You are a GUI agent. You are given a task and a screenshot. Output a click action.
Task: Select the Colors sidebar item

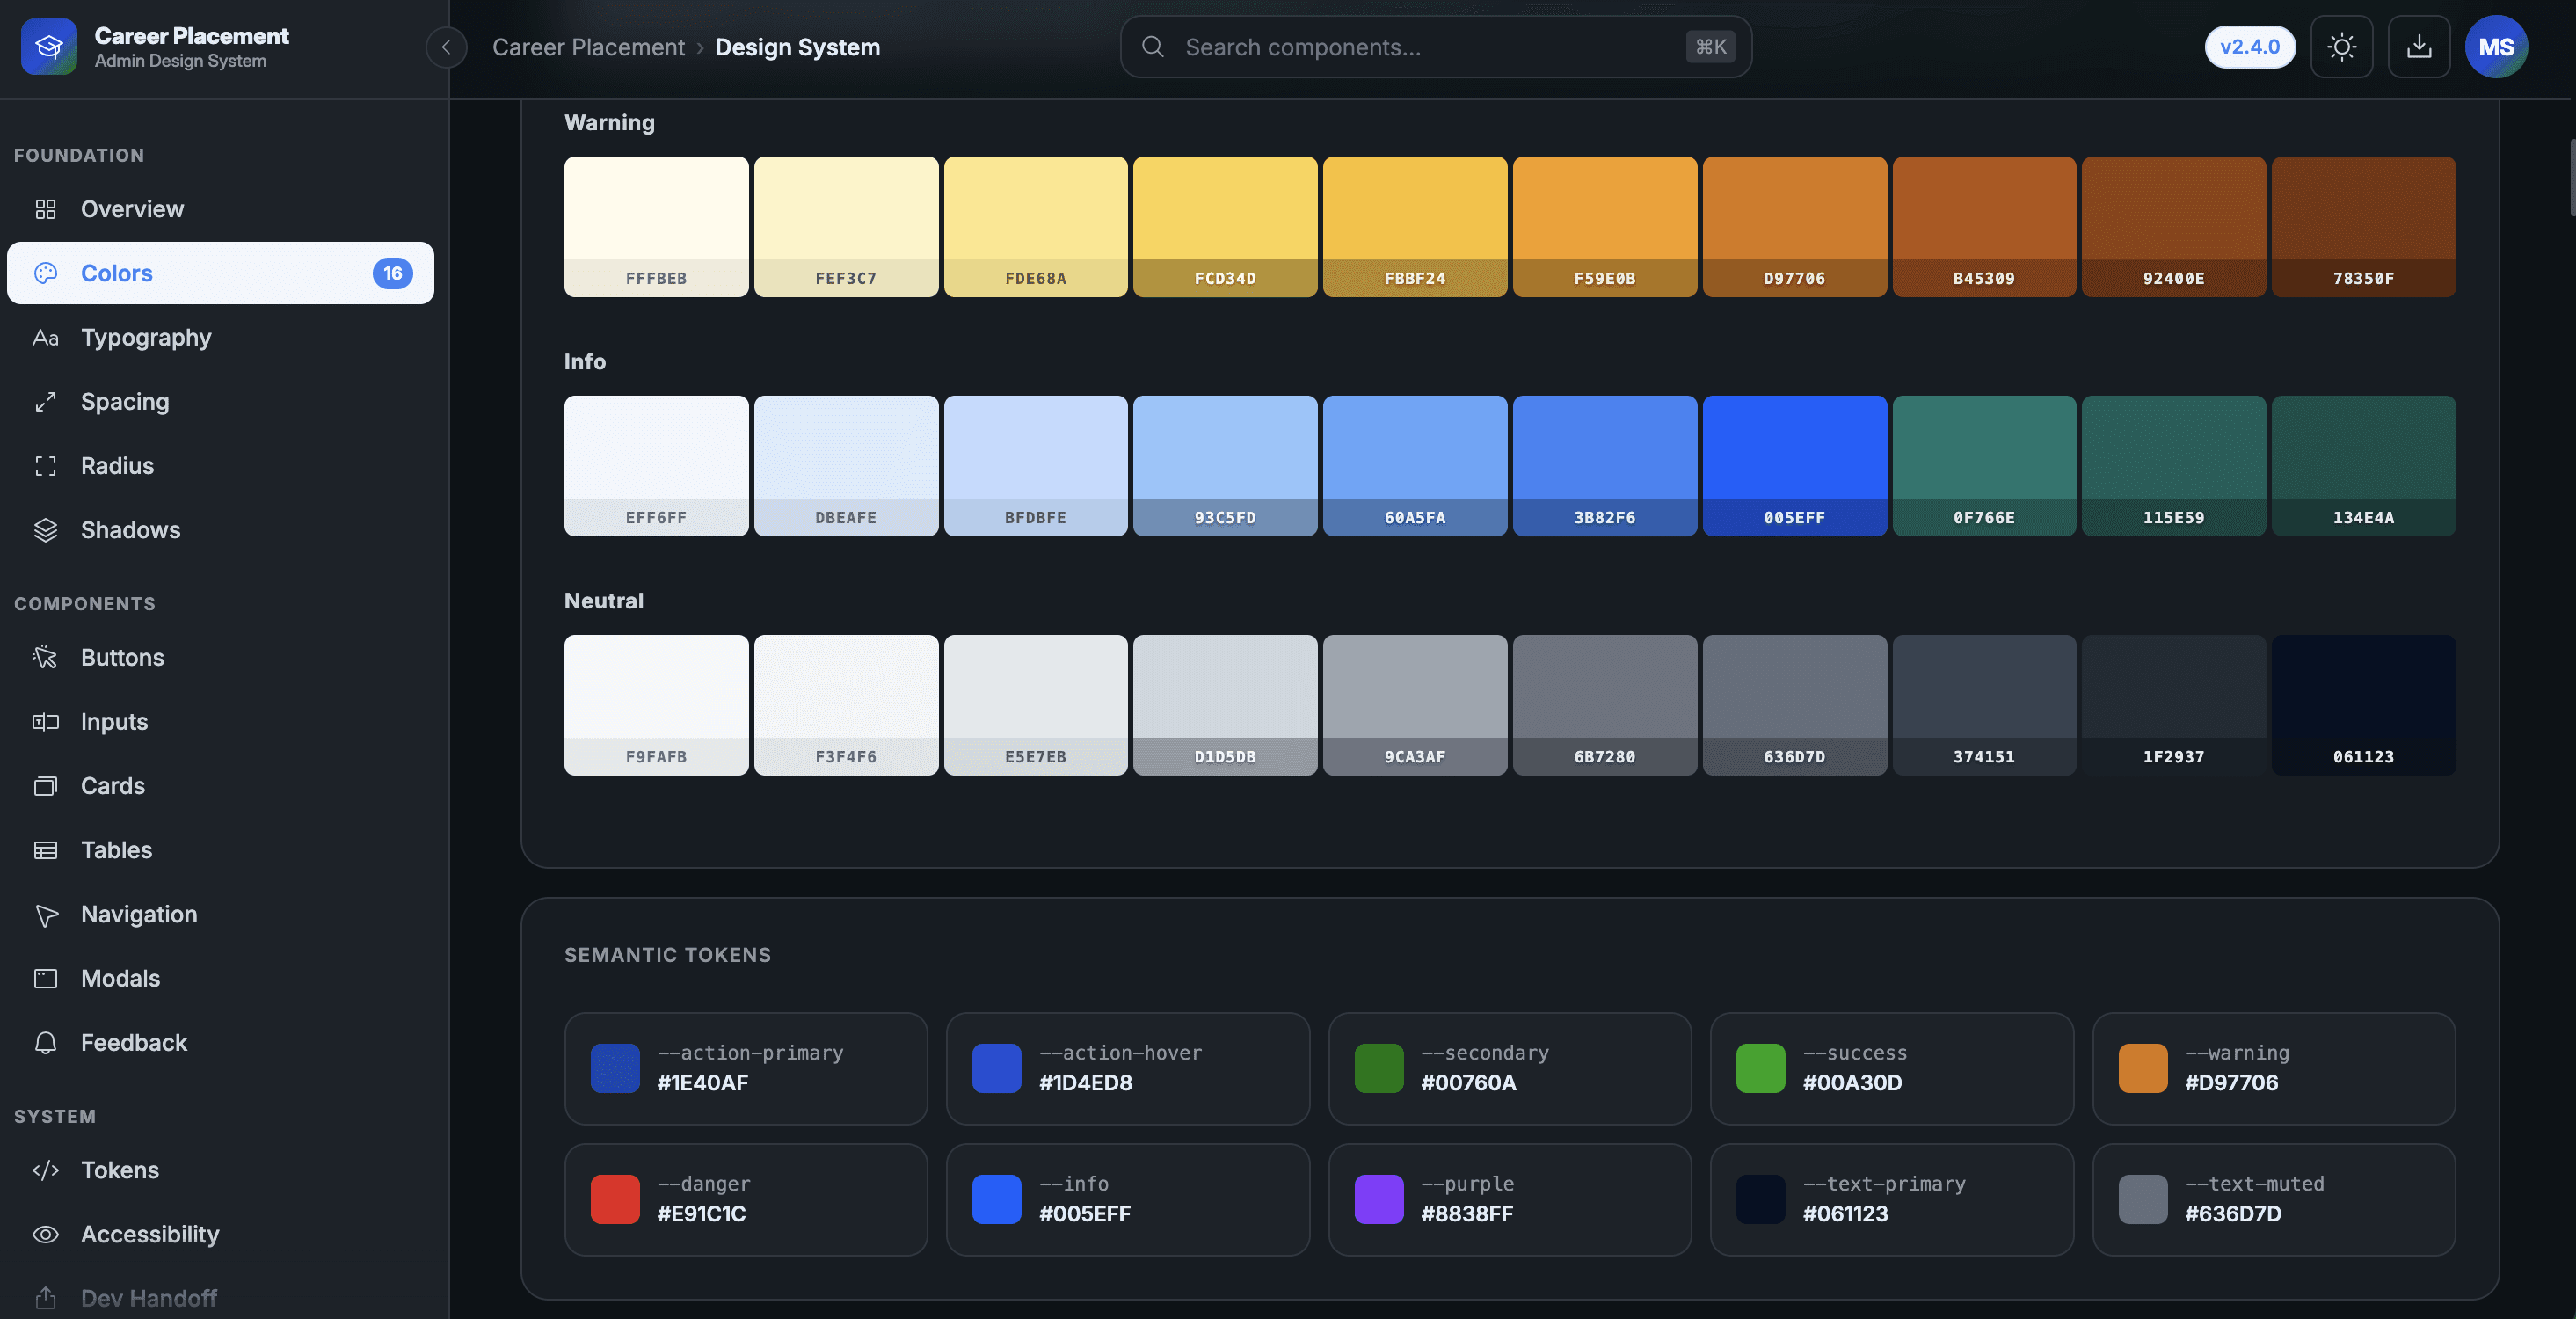[220, 274]
